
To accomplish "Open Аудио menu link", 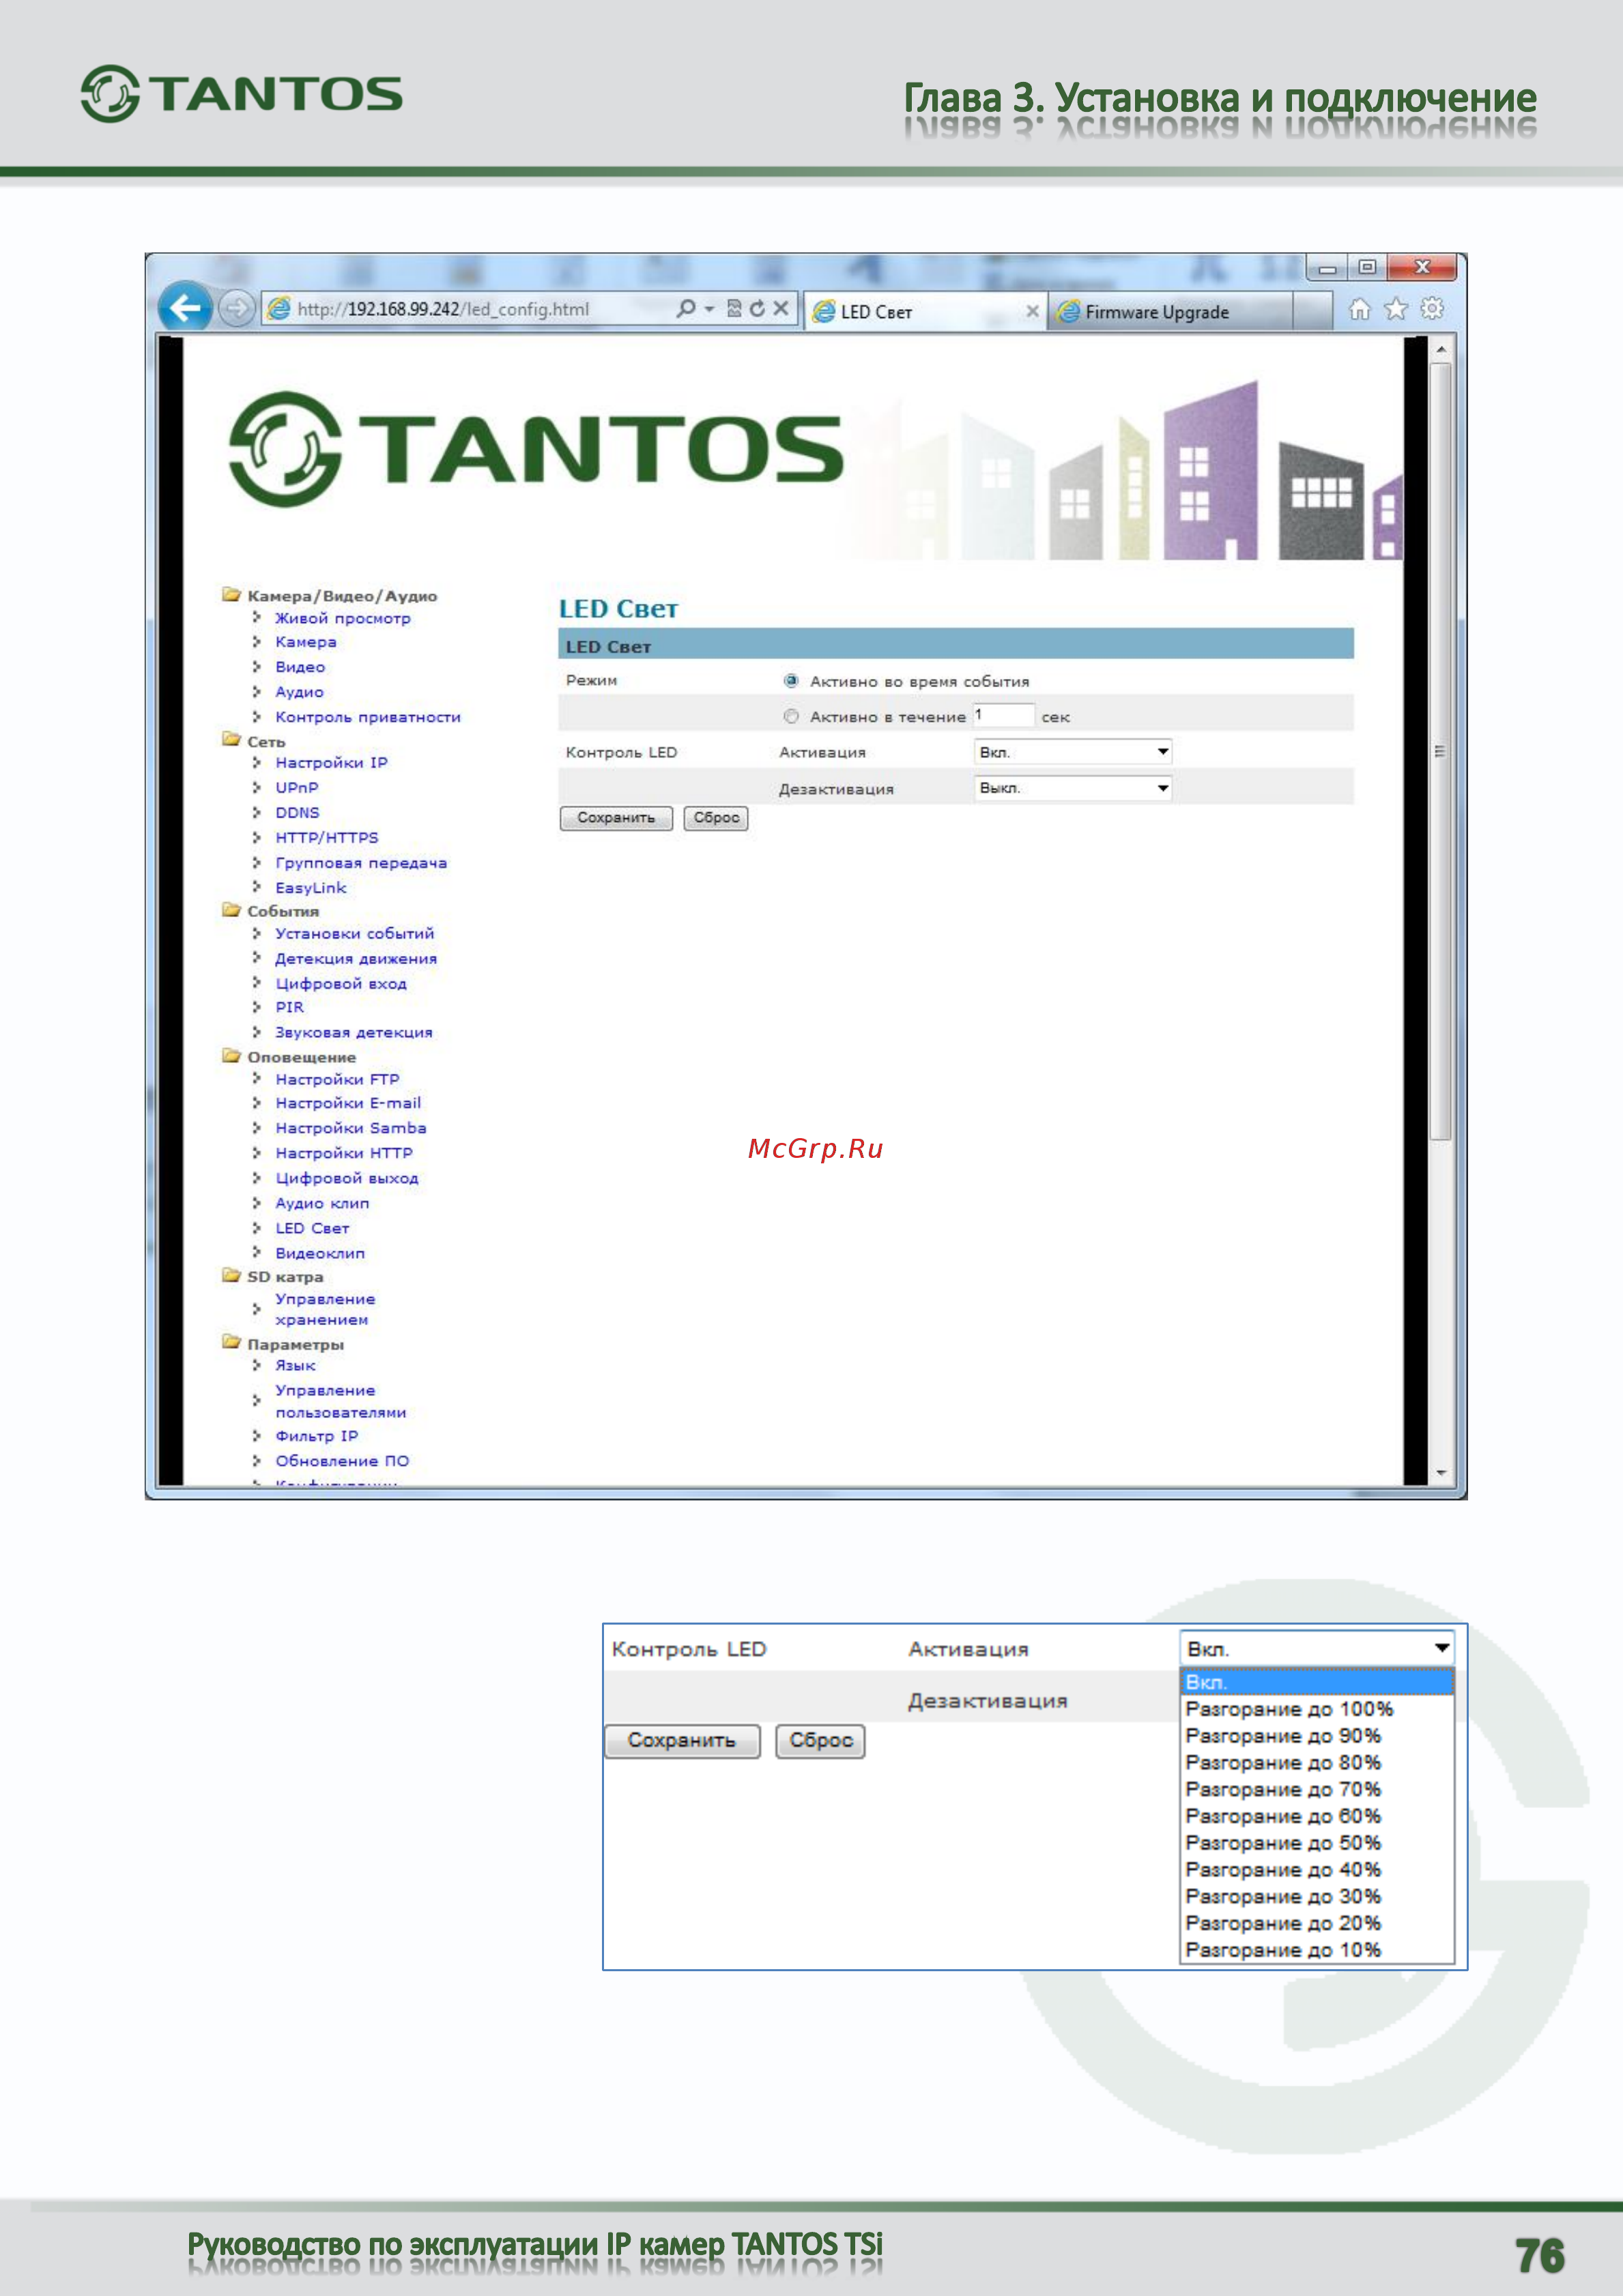I will (x=299, y=692).
